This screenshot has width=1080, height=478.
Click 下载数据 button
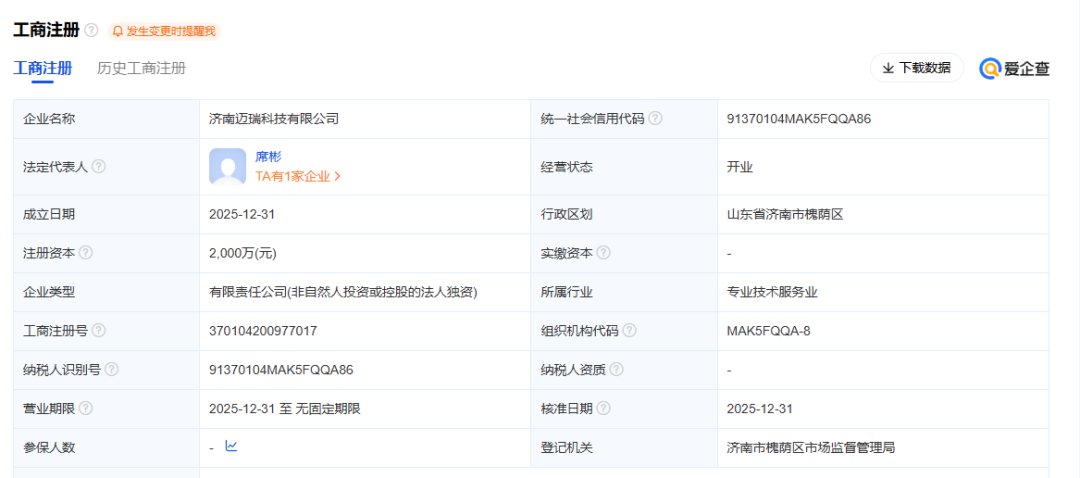917,67
